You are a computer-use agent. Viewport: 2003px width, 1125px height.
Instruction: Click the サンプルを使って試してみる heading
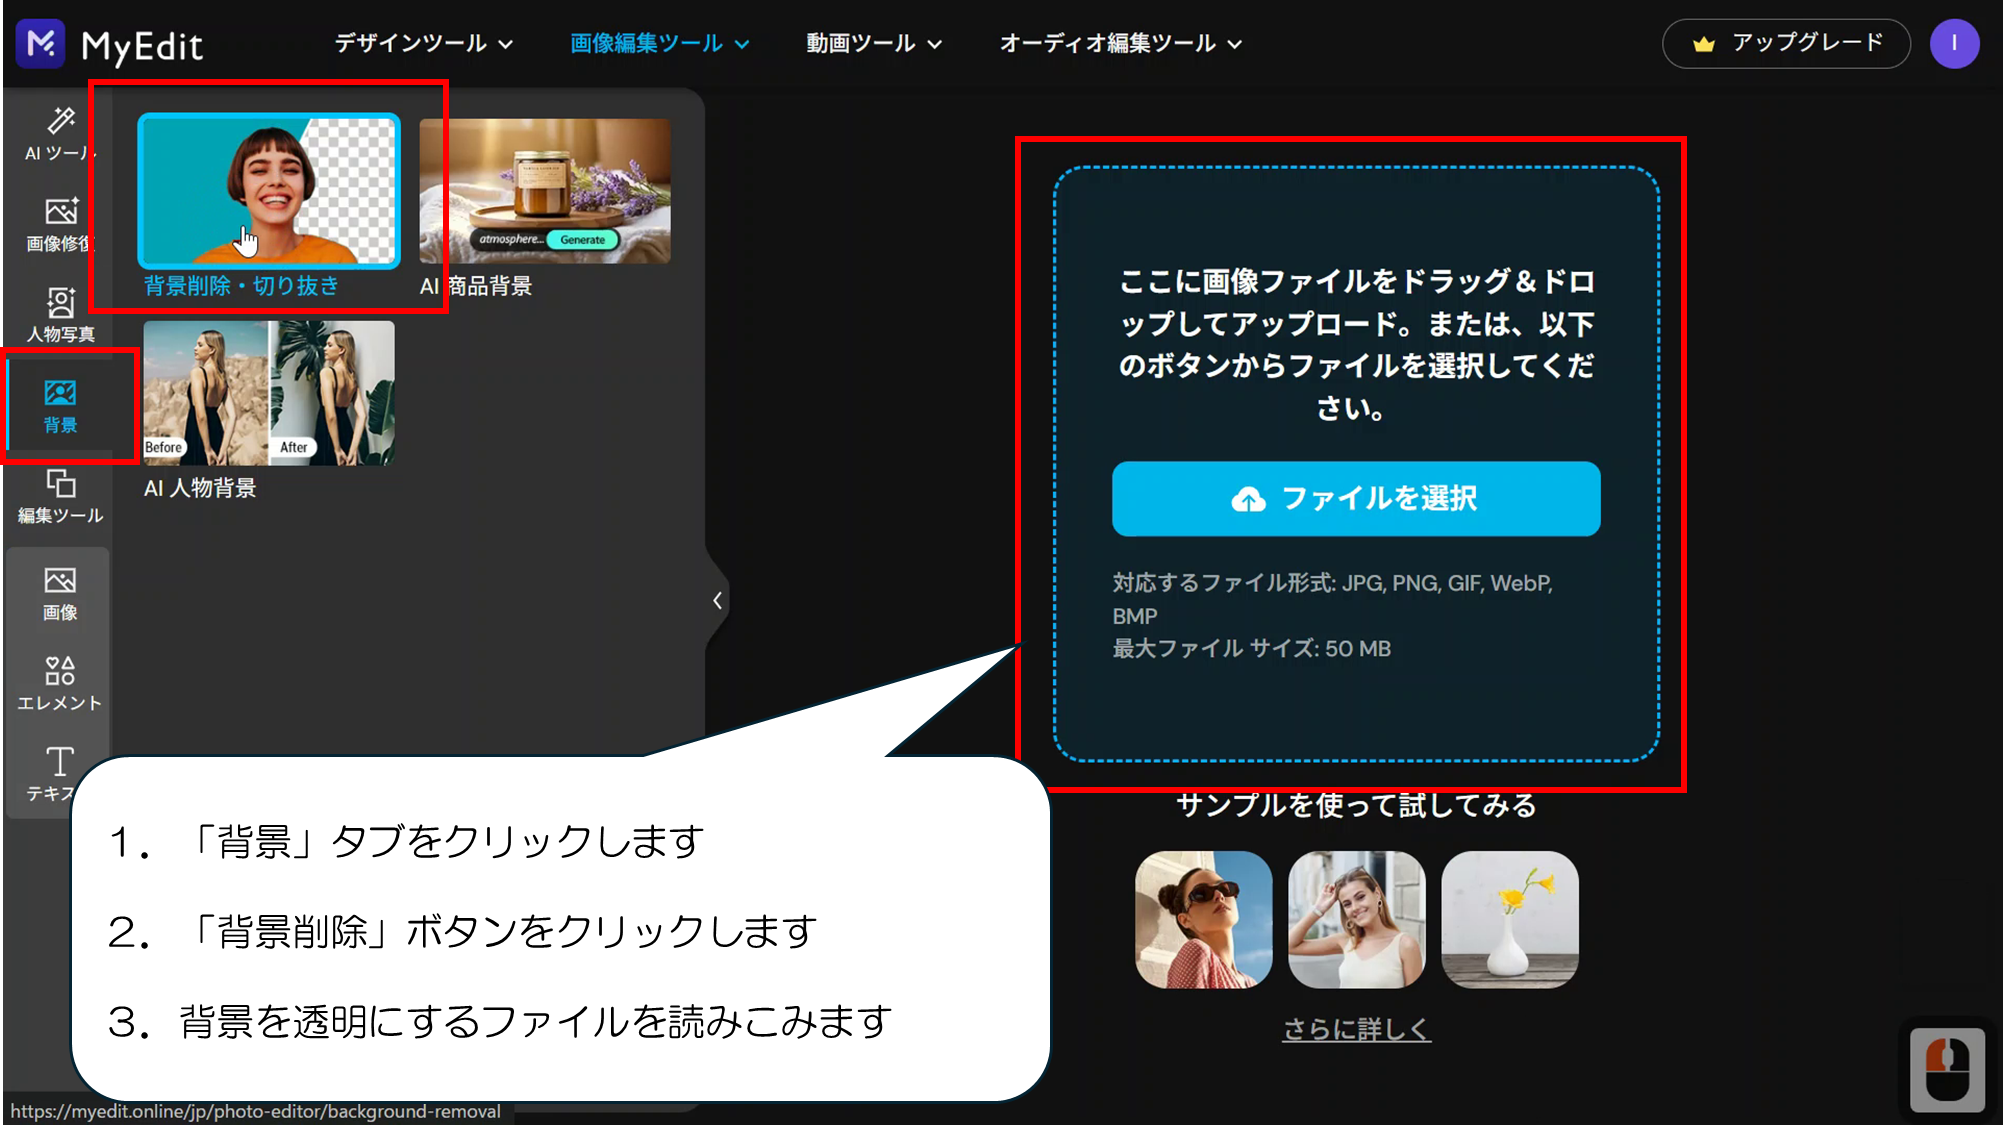point(1356,806)
